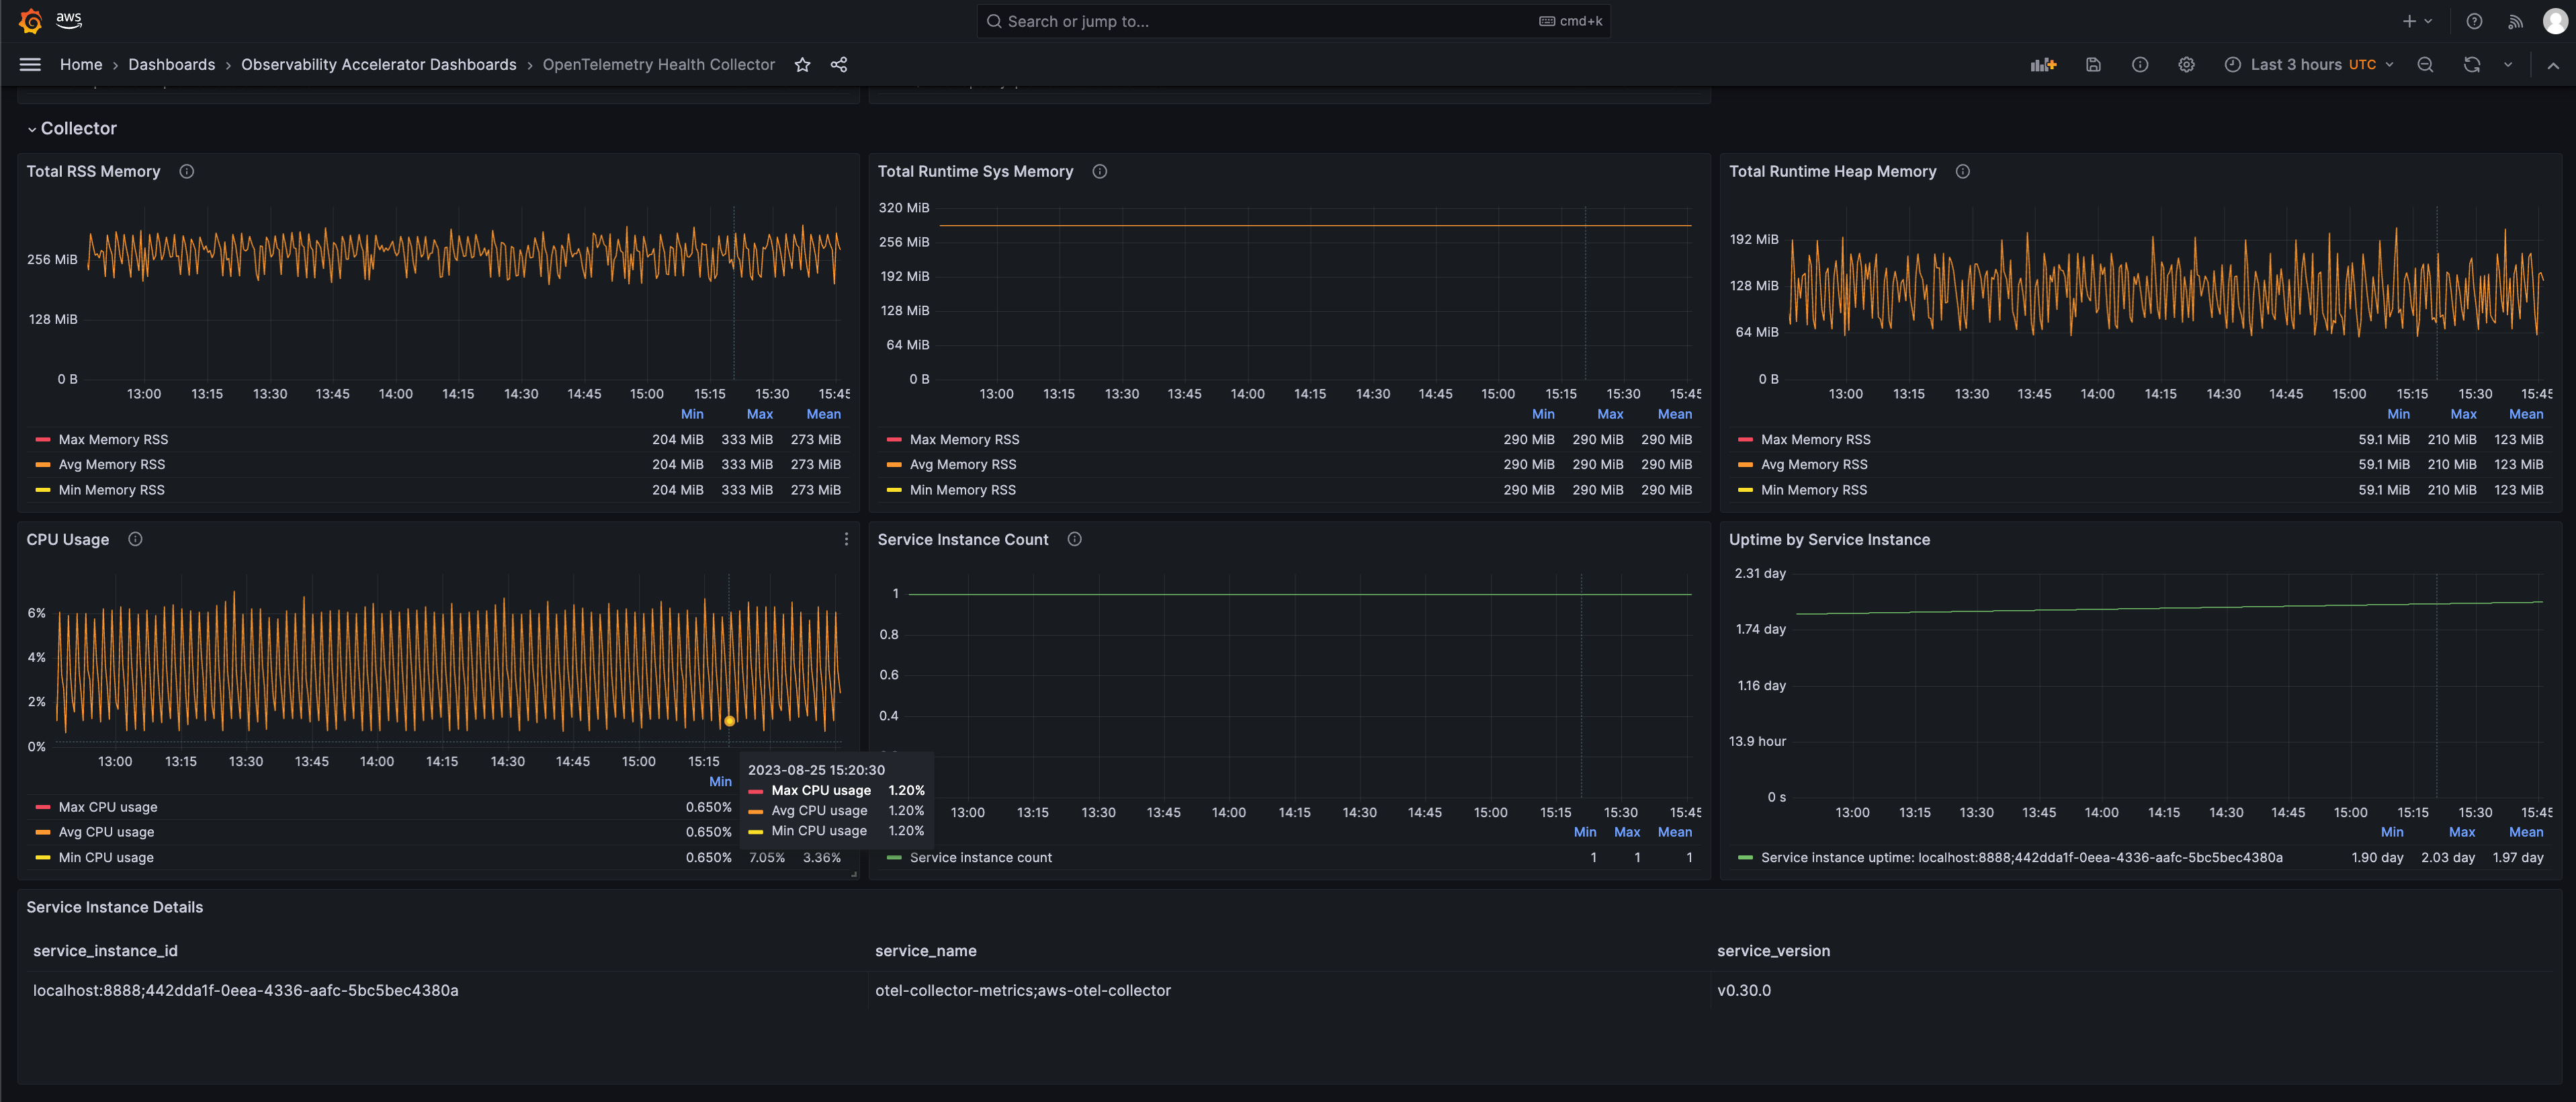Collapse the top toolbar with chevron-up icon

tap(2553, 65)
